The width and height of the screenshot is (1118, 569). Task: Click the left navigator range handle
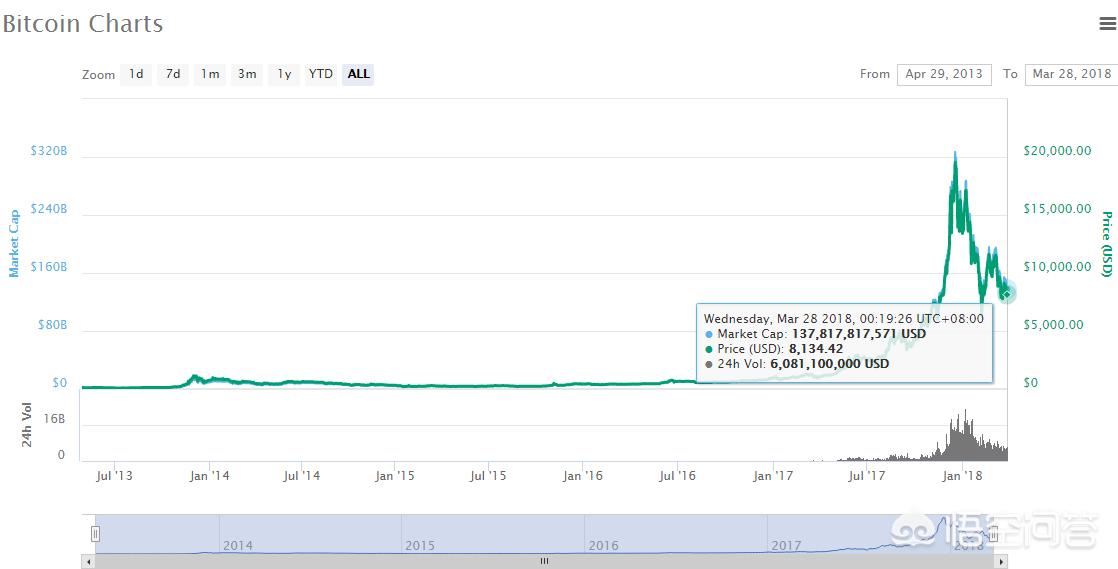coord(96,534)
